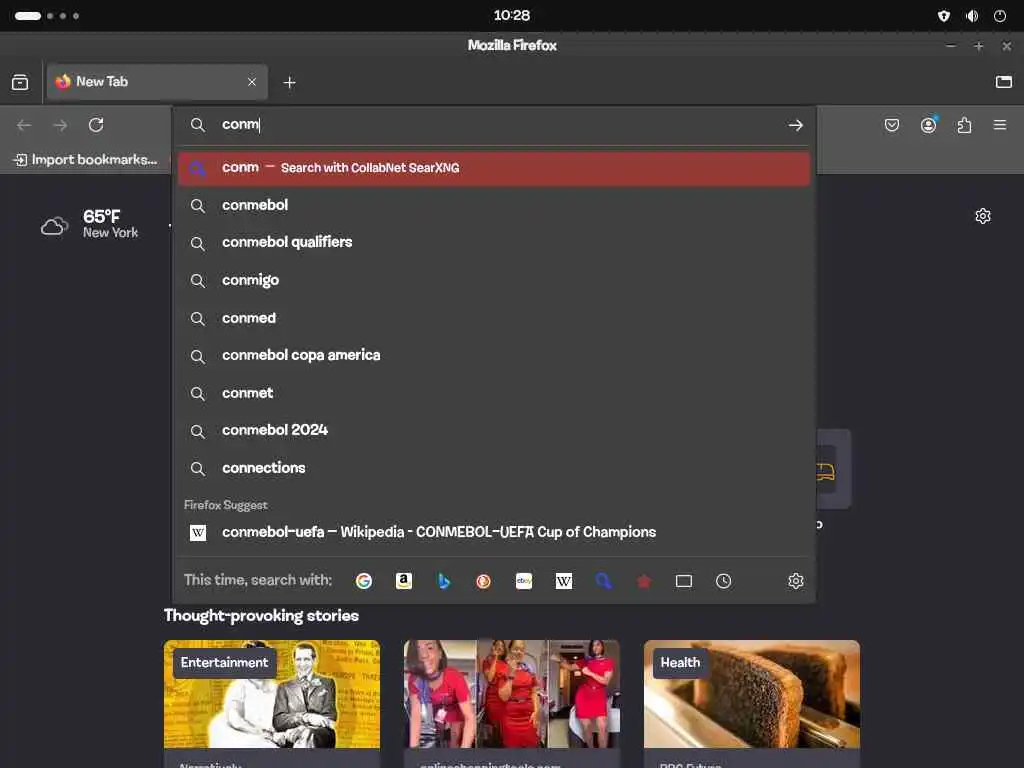Search bookmarks using the star icon
1024x768 pixels.
[x=643, y=581]
